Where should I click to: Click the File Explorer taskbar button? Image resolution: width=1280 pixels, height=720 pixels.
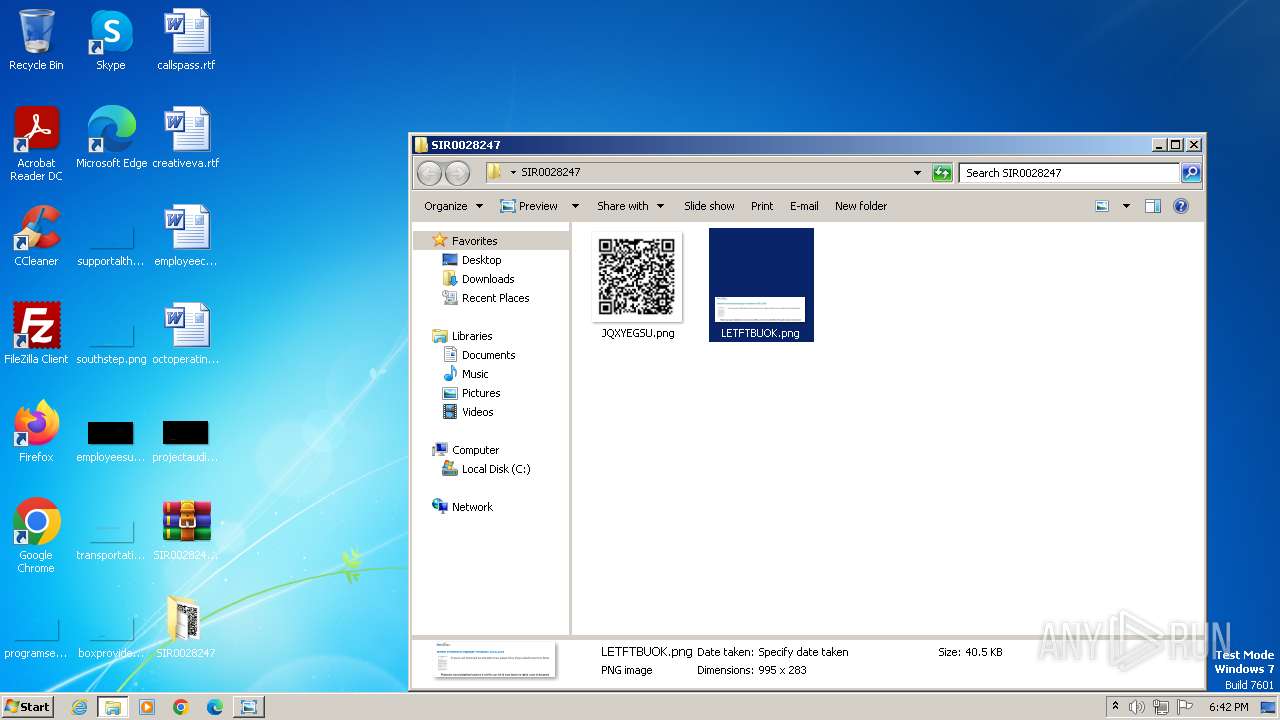[x=112, y=707]
